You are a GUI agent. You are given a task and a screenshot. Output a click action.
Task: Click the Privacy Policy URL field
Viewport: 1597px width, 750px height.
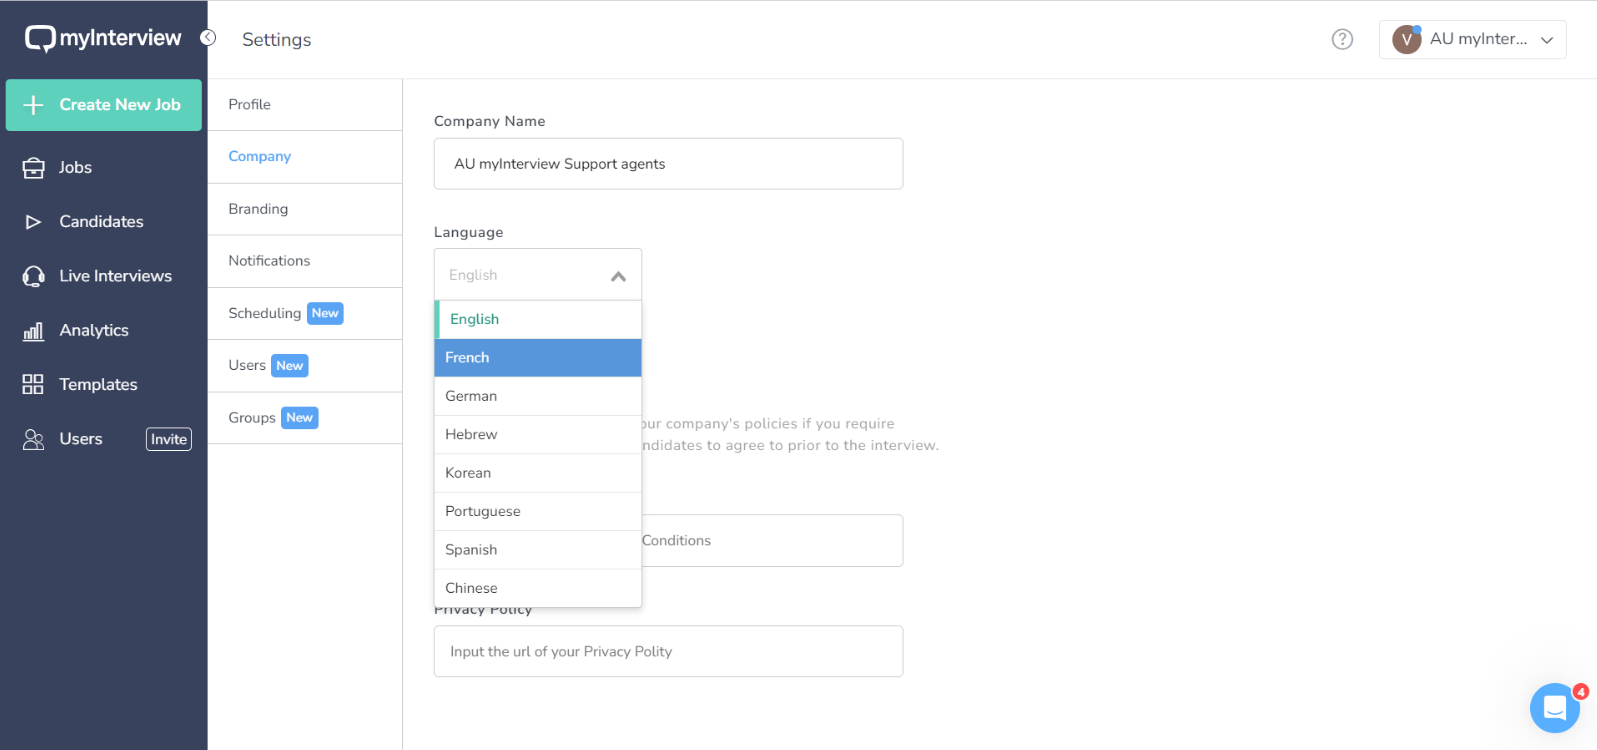point(668,652)
